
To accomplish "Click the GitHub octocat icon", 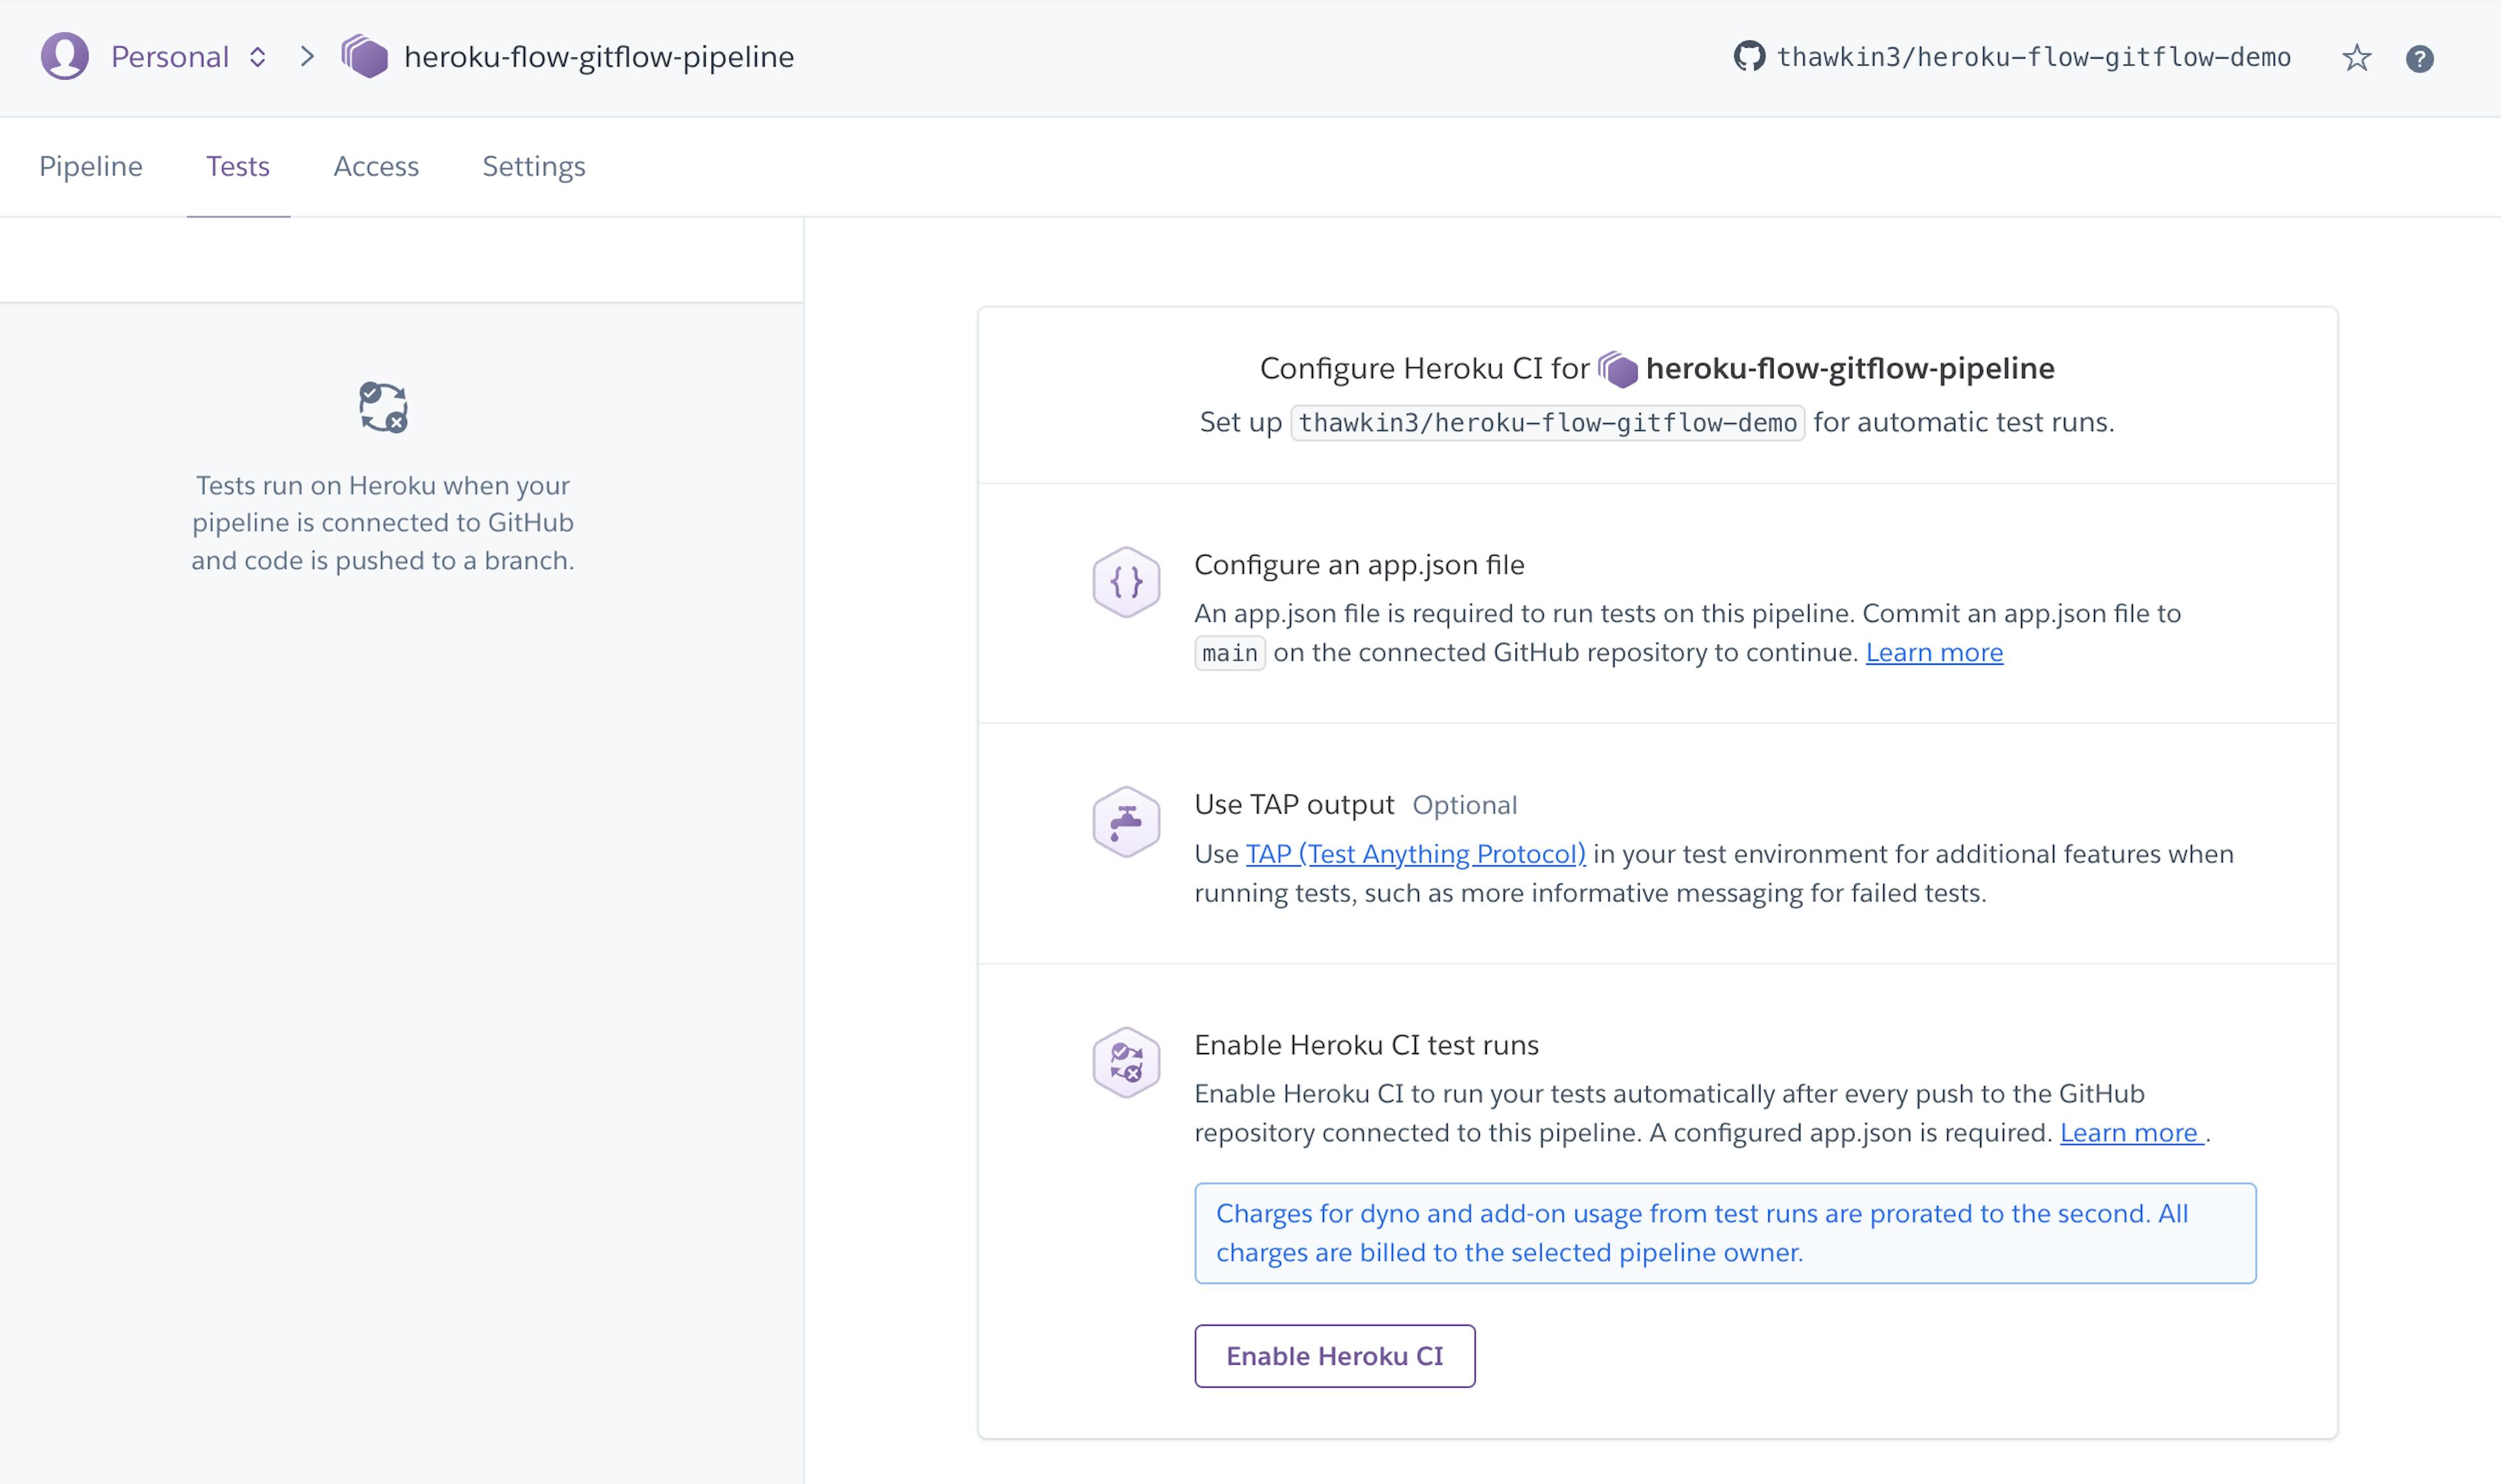I will [x=1748, y=57].
